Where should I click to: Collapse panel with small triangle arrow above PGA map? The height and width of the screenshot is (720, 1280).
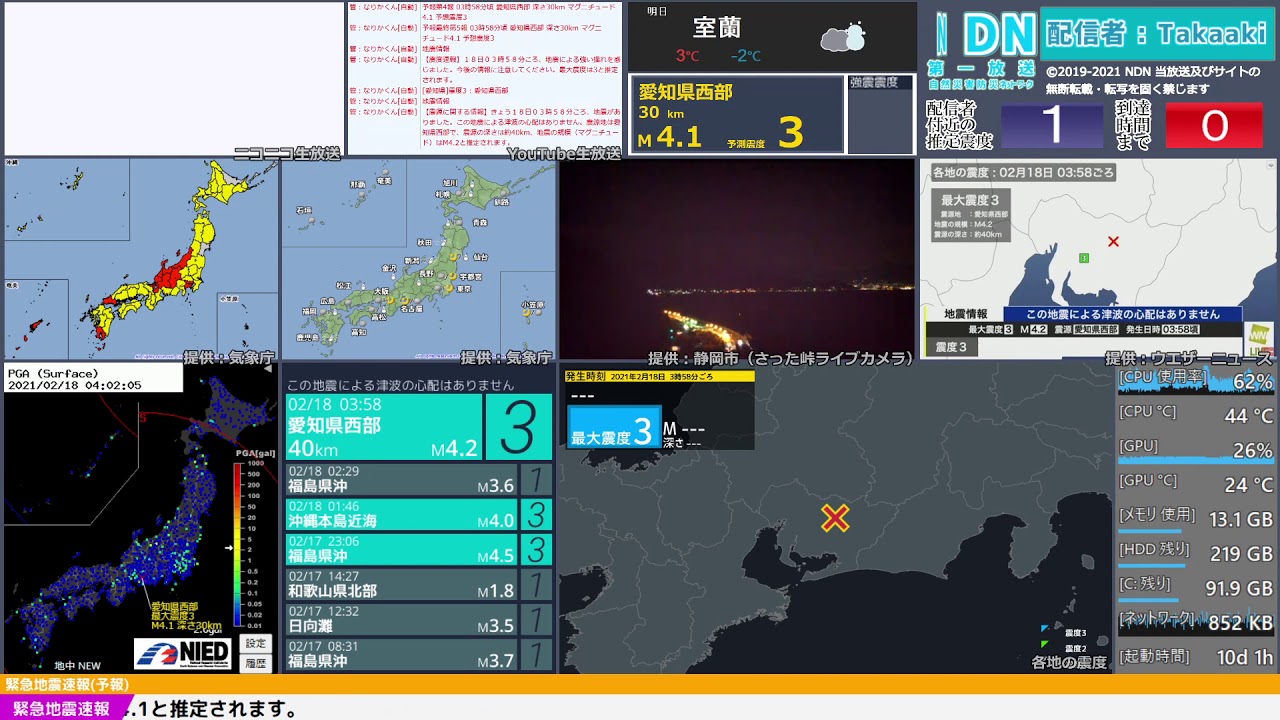[268, 368]
